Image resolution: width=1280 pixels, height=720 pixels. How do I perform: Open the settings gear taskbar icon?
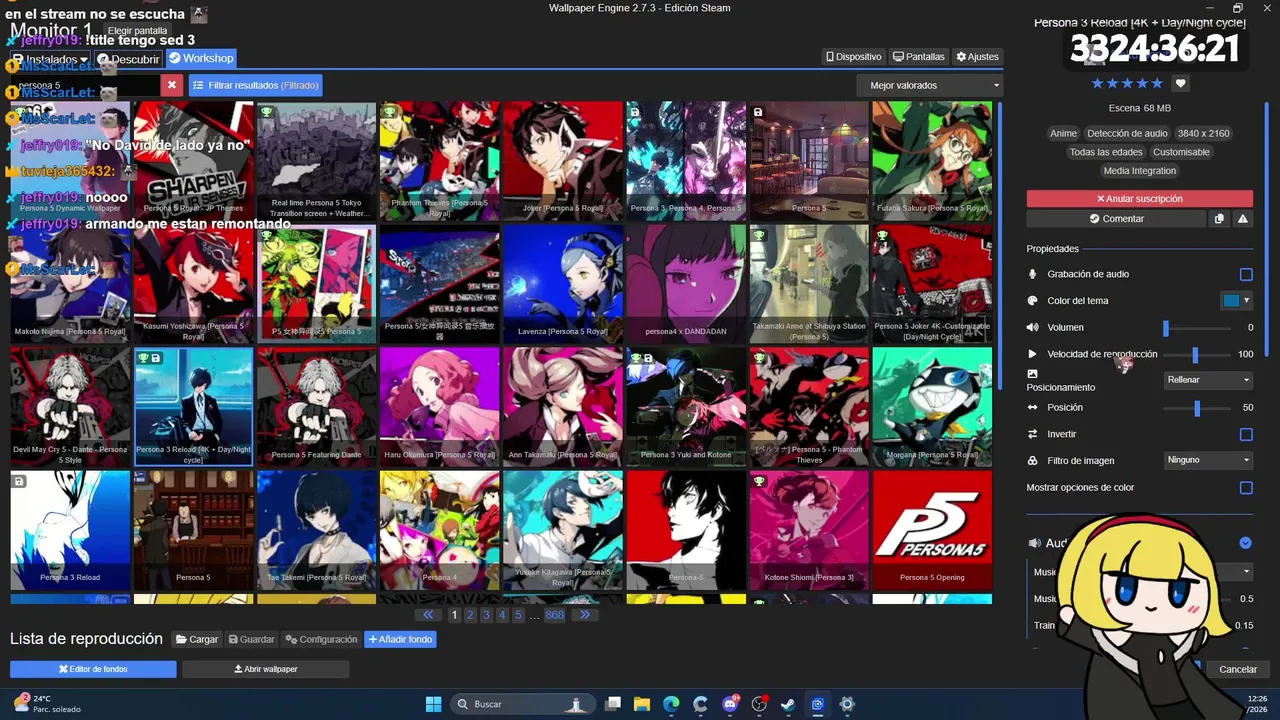pyautogui.click(x=847, y=704)
